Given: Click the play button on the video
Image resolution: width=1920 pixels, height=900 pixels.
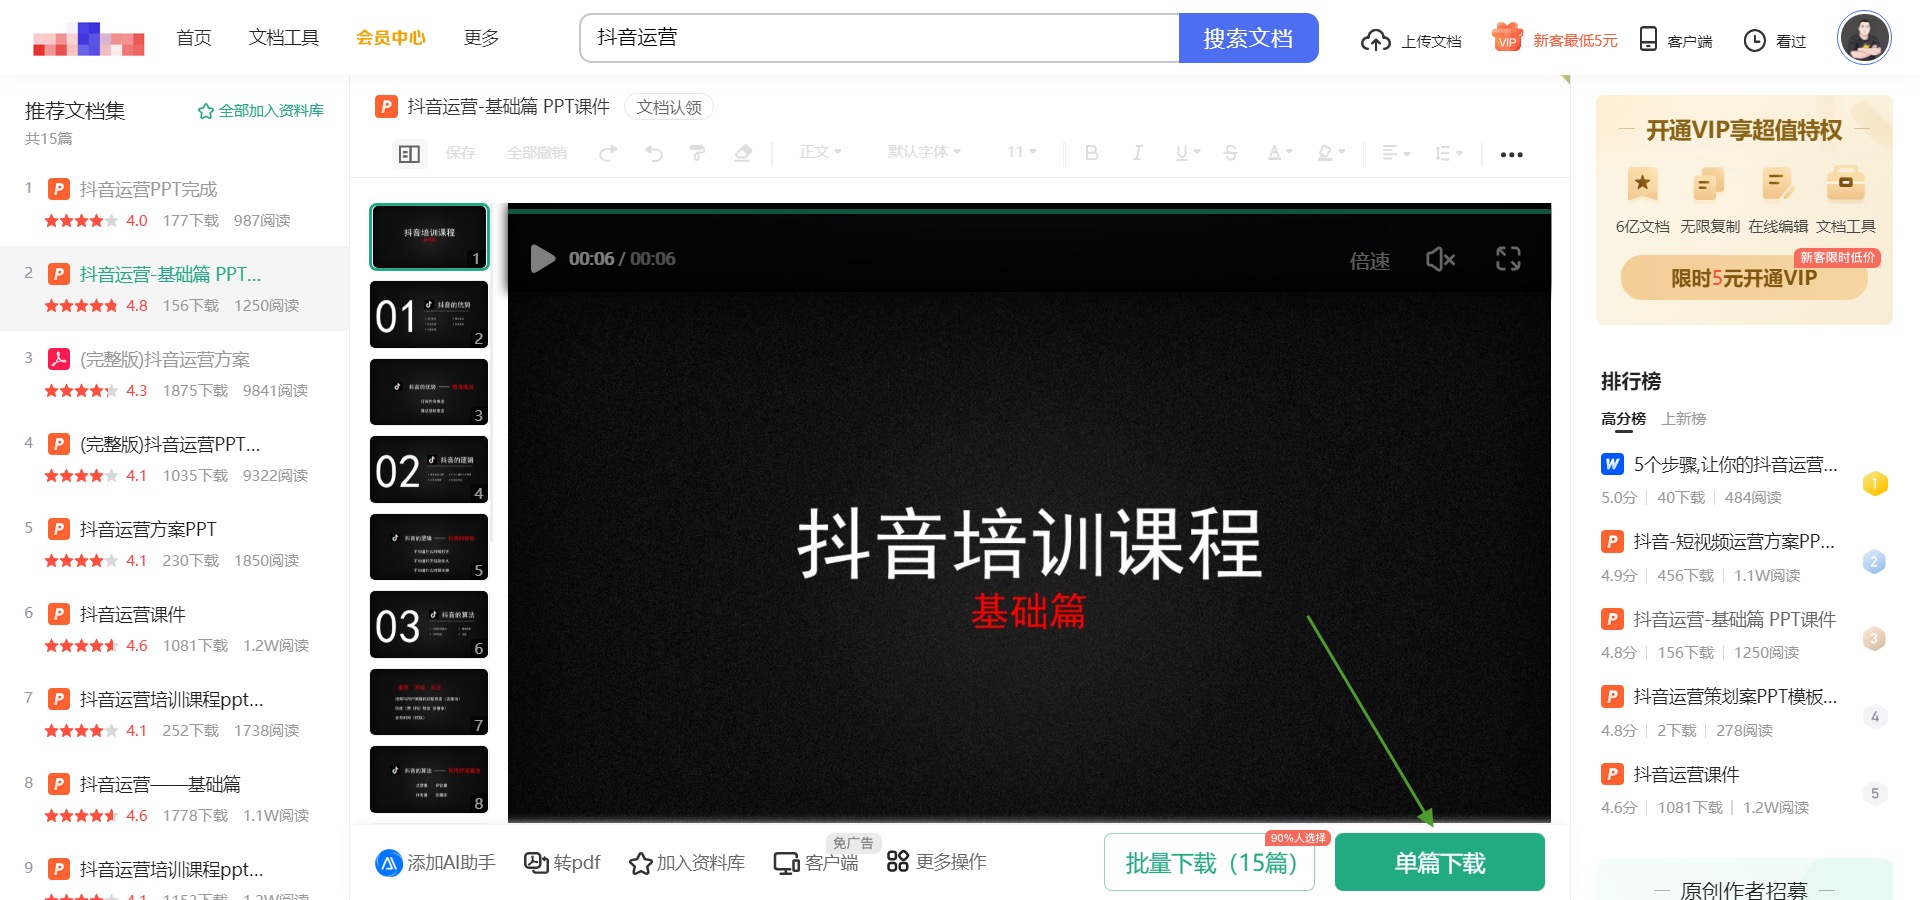Looking at the screenshot, I should pos(543,259).
